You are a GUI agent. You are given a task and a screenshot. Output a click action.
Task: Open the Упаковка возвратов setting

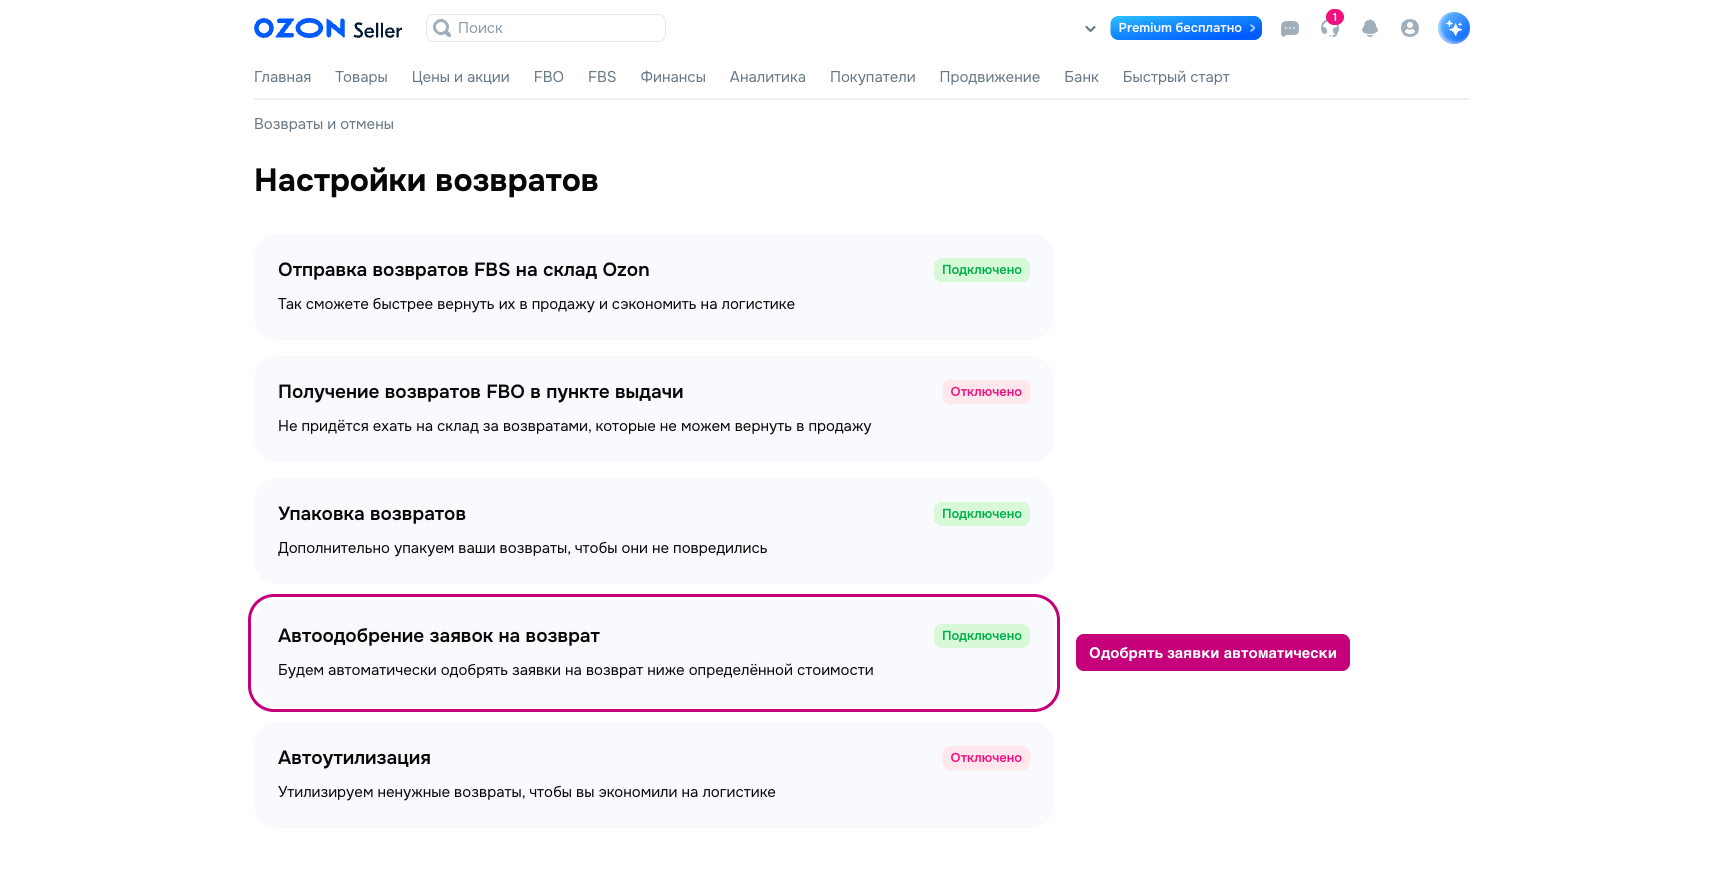(654, 531)
